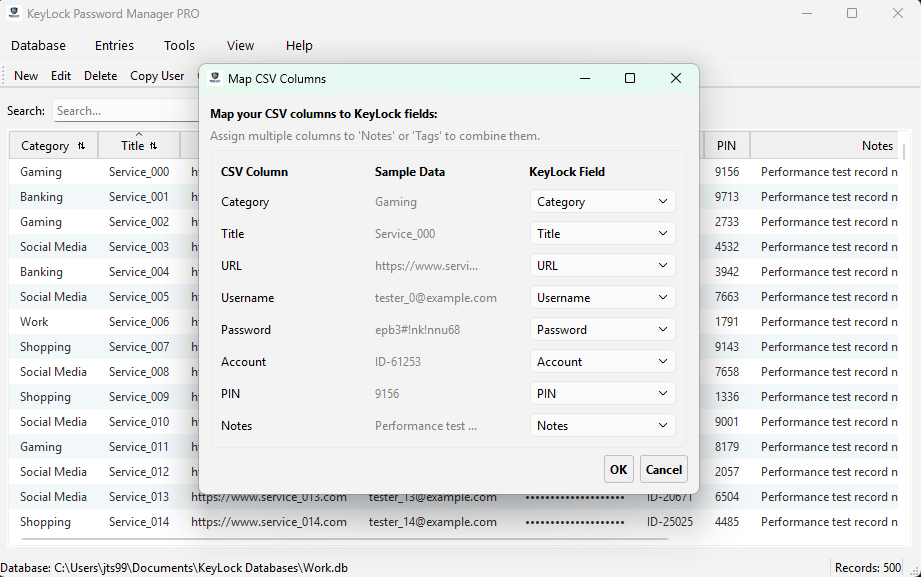This screenshot has width=921, height=577.
Task: Focus the Search input field
Action: (126, 110)
